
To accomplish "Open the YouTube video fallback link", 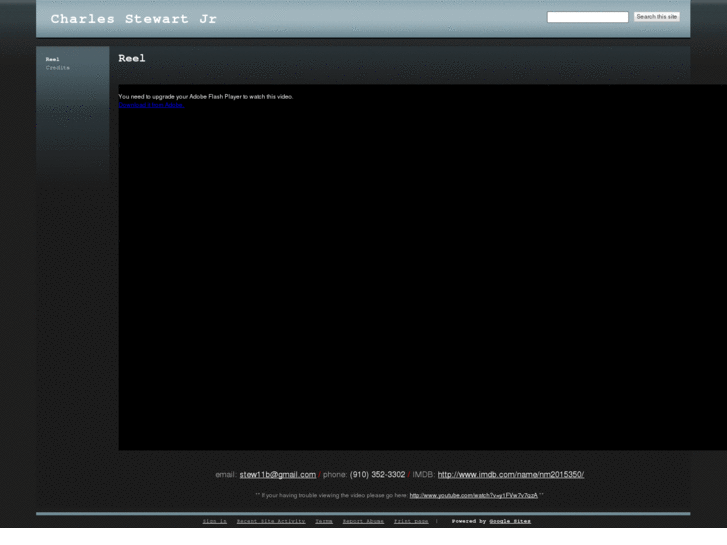I will pos(473,495).
